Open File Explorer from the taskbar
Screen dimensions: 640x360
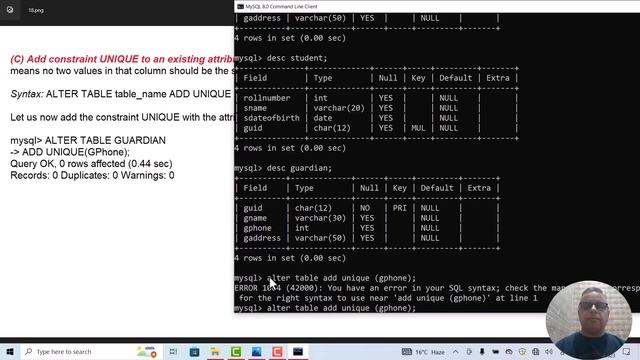click(215, 351)
